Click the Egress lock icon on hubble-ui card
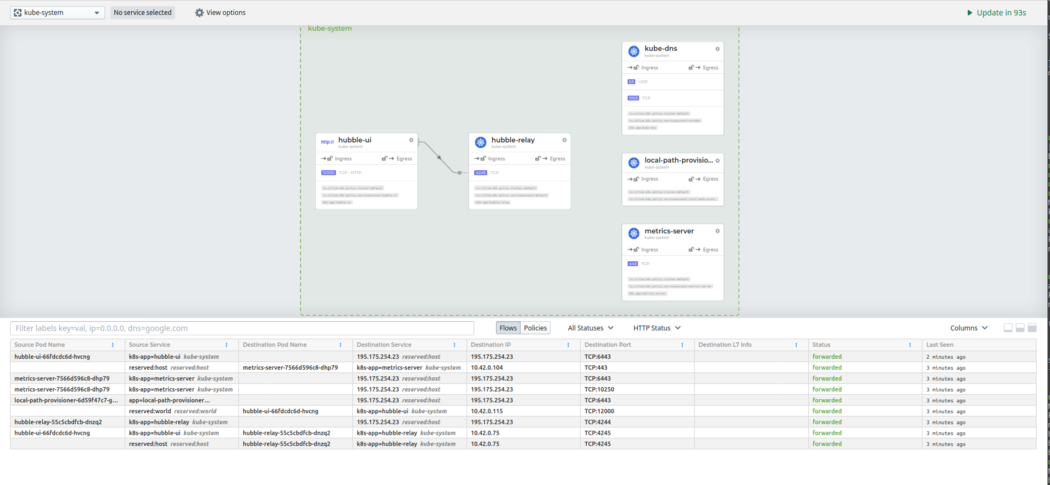This screenshot has width=1050, height=485. pyautogui.click(x=385, y=158)
